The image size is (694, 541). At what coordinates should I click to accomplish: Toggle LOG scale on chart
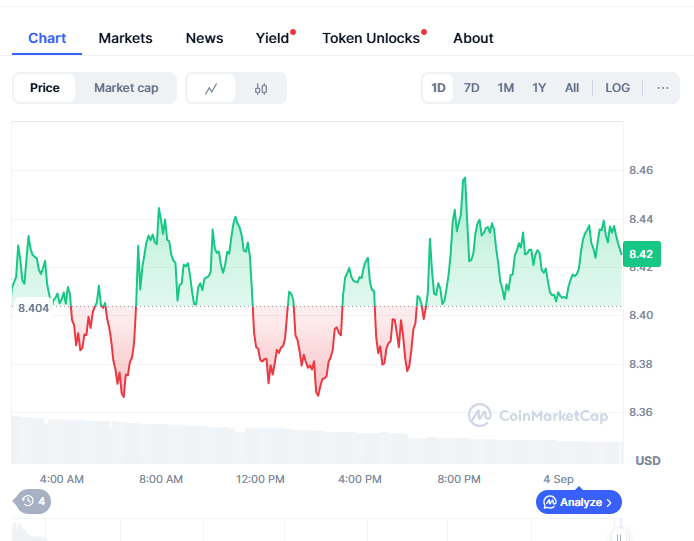[617, 88]
